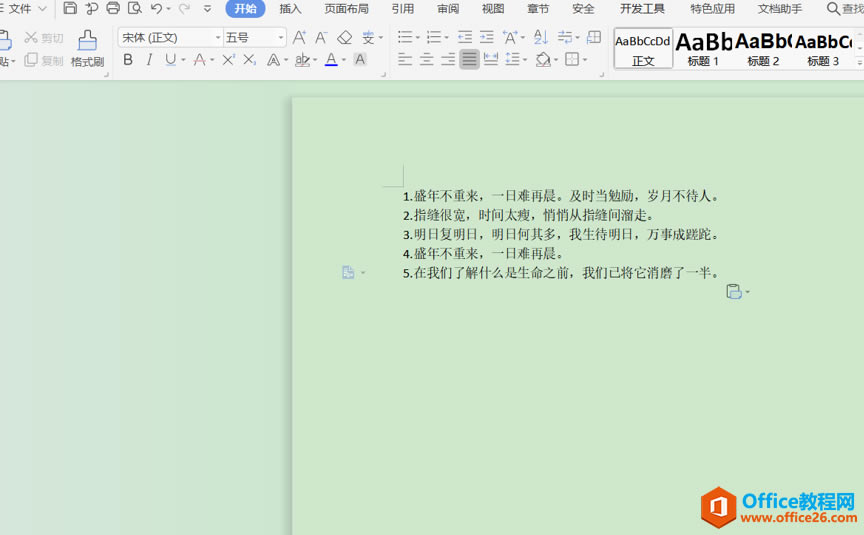Open the font size dropdown 五号
The width and height of the screenshot is (864, 535).
click(281, 37)
